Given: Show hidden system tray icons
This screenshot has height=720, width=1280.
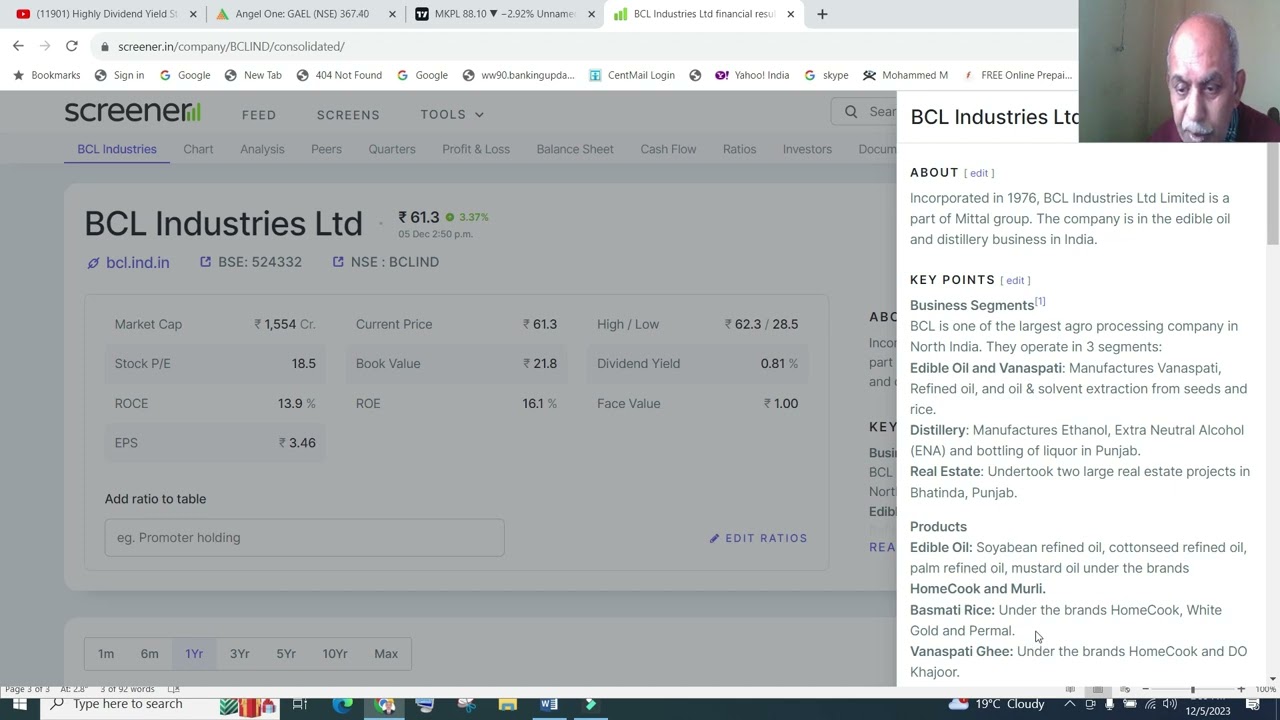Looking at the screenshot, I should (x=1069, y=704).
